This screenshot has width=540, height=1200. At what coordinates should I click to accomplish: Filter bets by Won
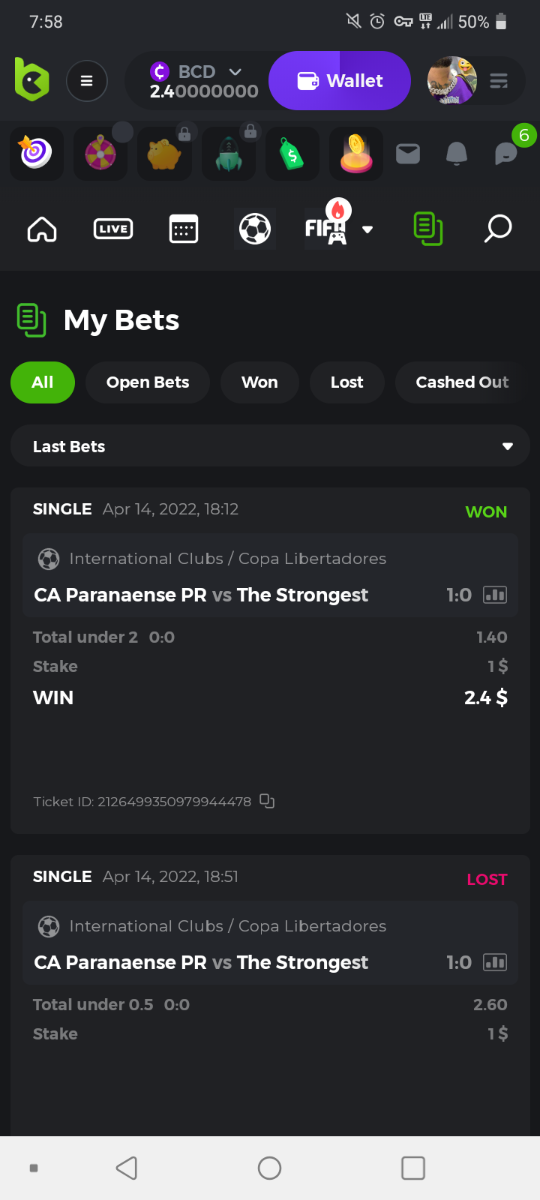[260, 382]
